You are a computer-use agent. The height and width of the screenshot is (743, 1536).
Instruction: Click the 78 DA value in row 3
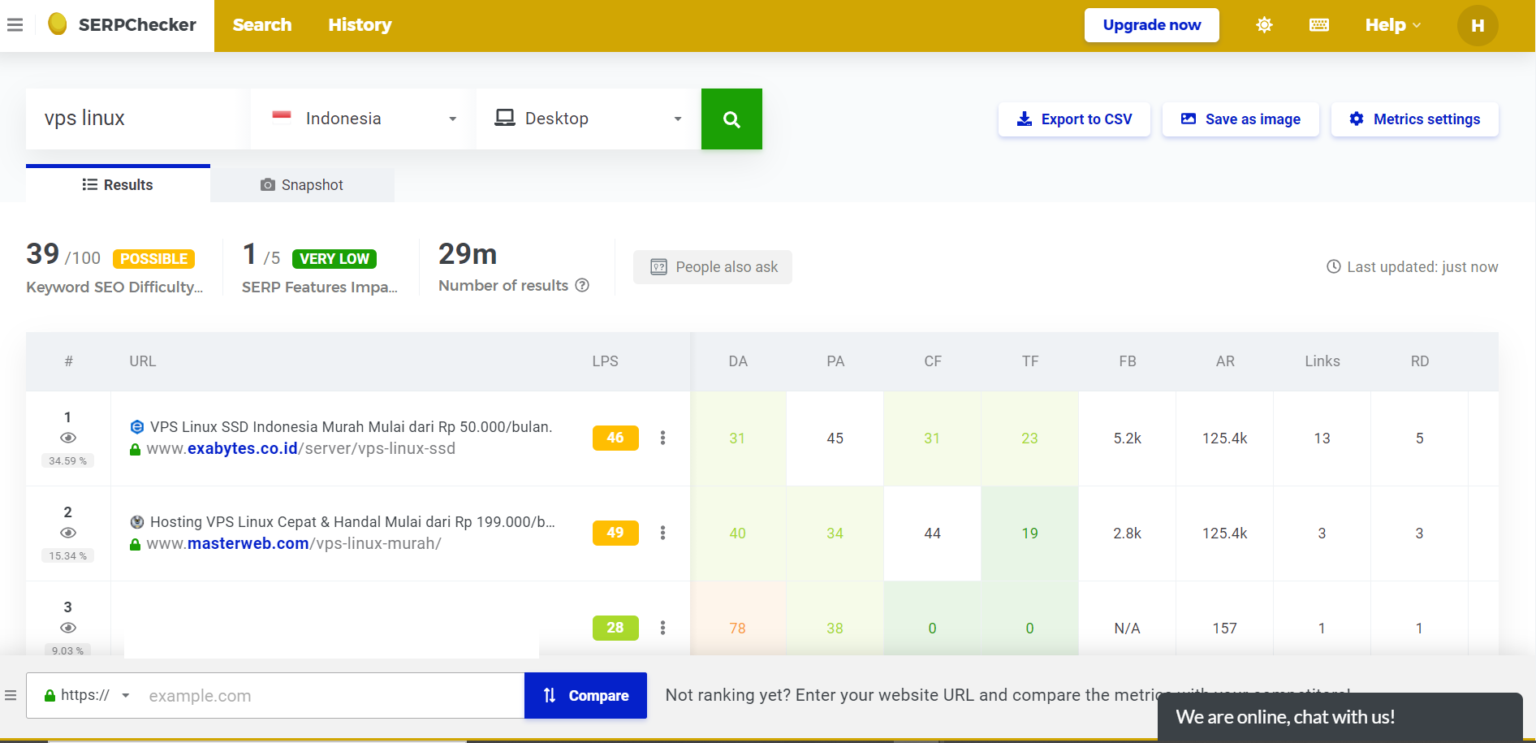738,628
